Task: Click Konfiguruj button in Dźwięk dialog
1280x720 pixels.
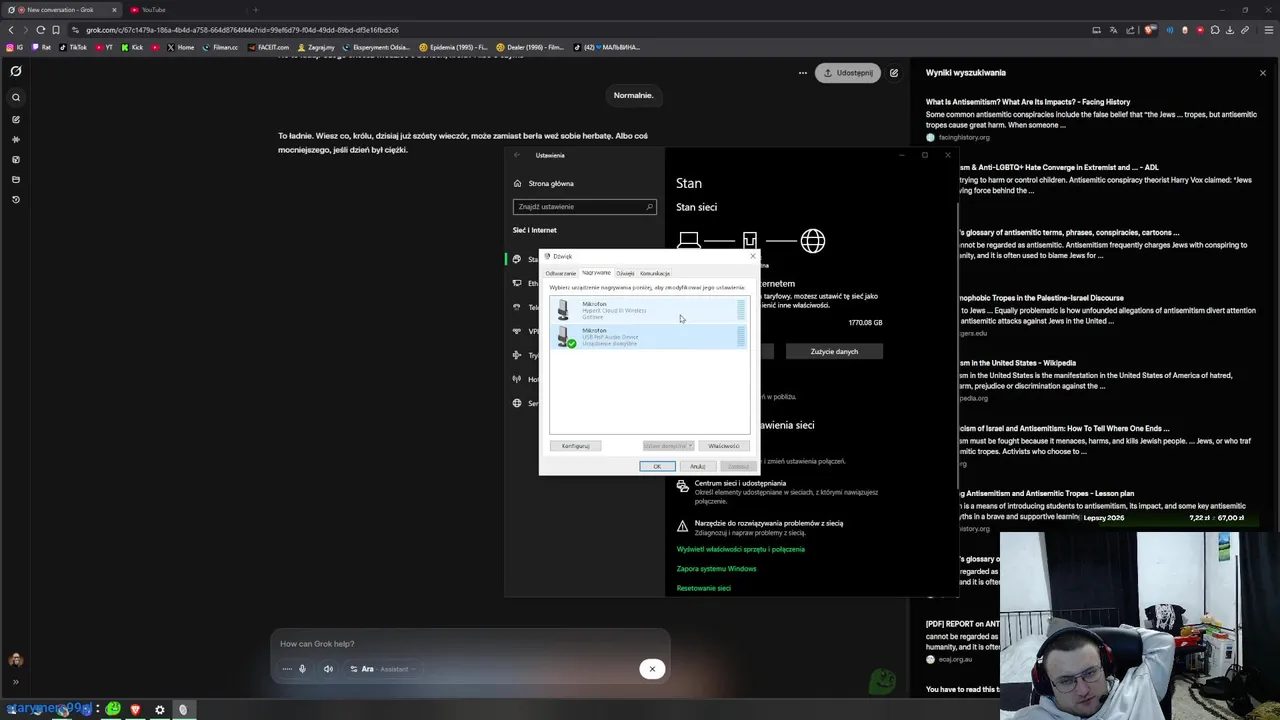Action: (575, 446)
